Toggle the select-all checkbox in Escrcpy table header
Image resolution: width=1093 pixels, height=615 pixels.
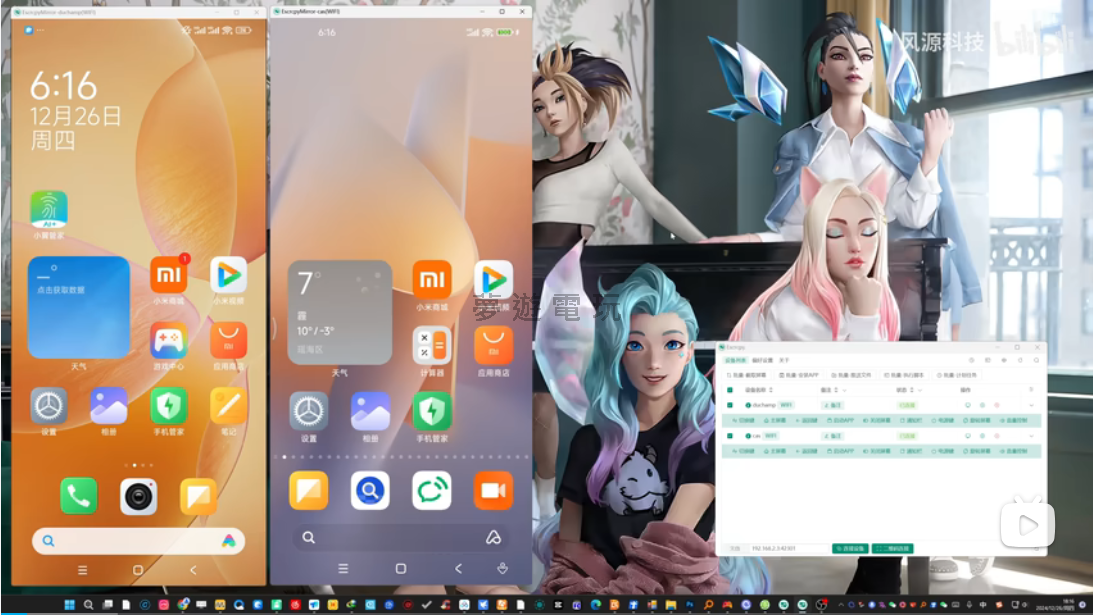click(x=730, y=390)
